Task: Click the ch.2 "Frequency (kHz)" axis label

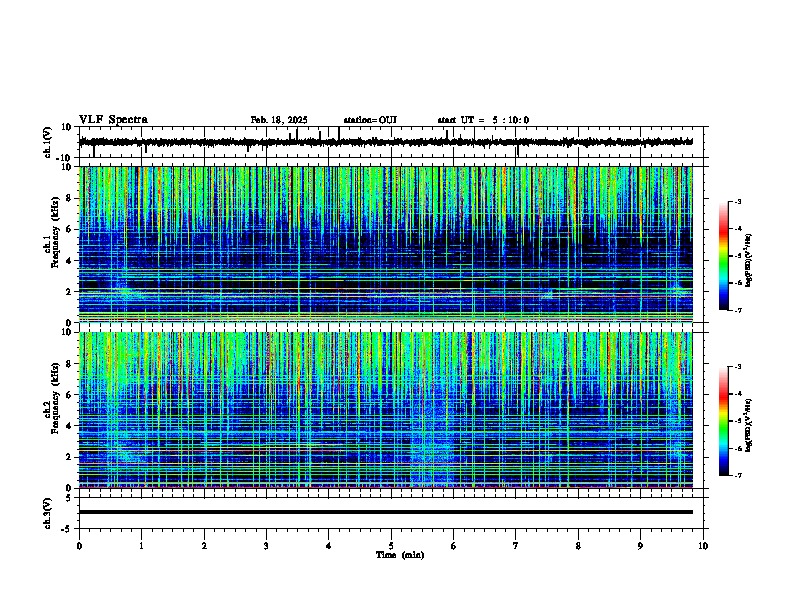Action: click(55, 398)
